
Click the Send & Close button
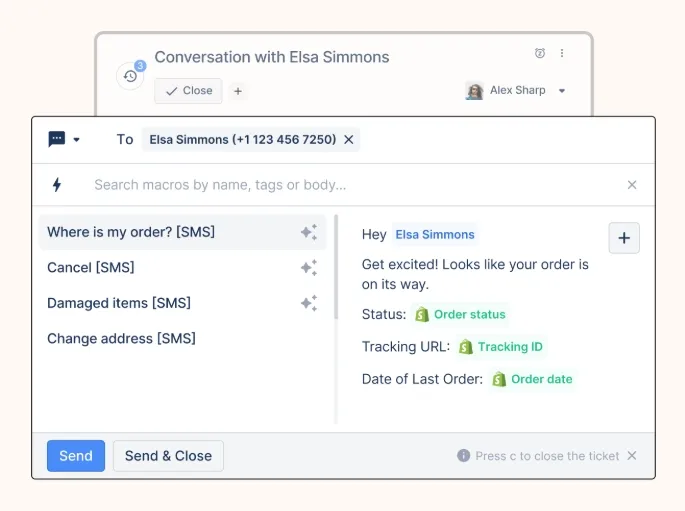coord(168,456)
